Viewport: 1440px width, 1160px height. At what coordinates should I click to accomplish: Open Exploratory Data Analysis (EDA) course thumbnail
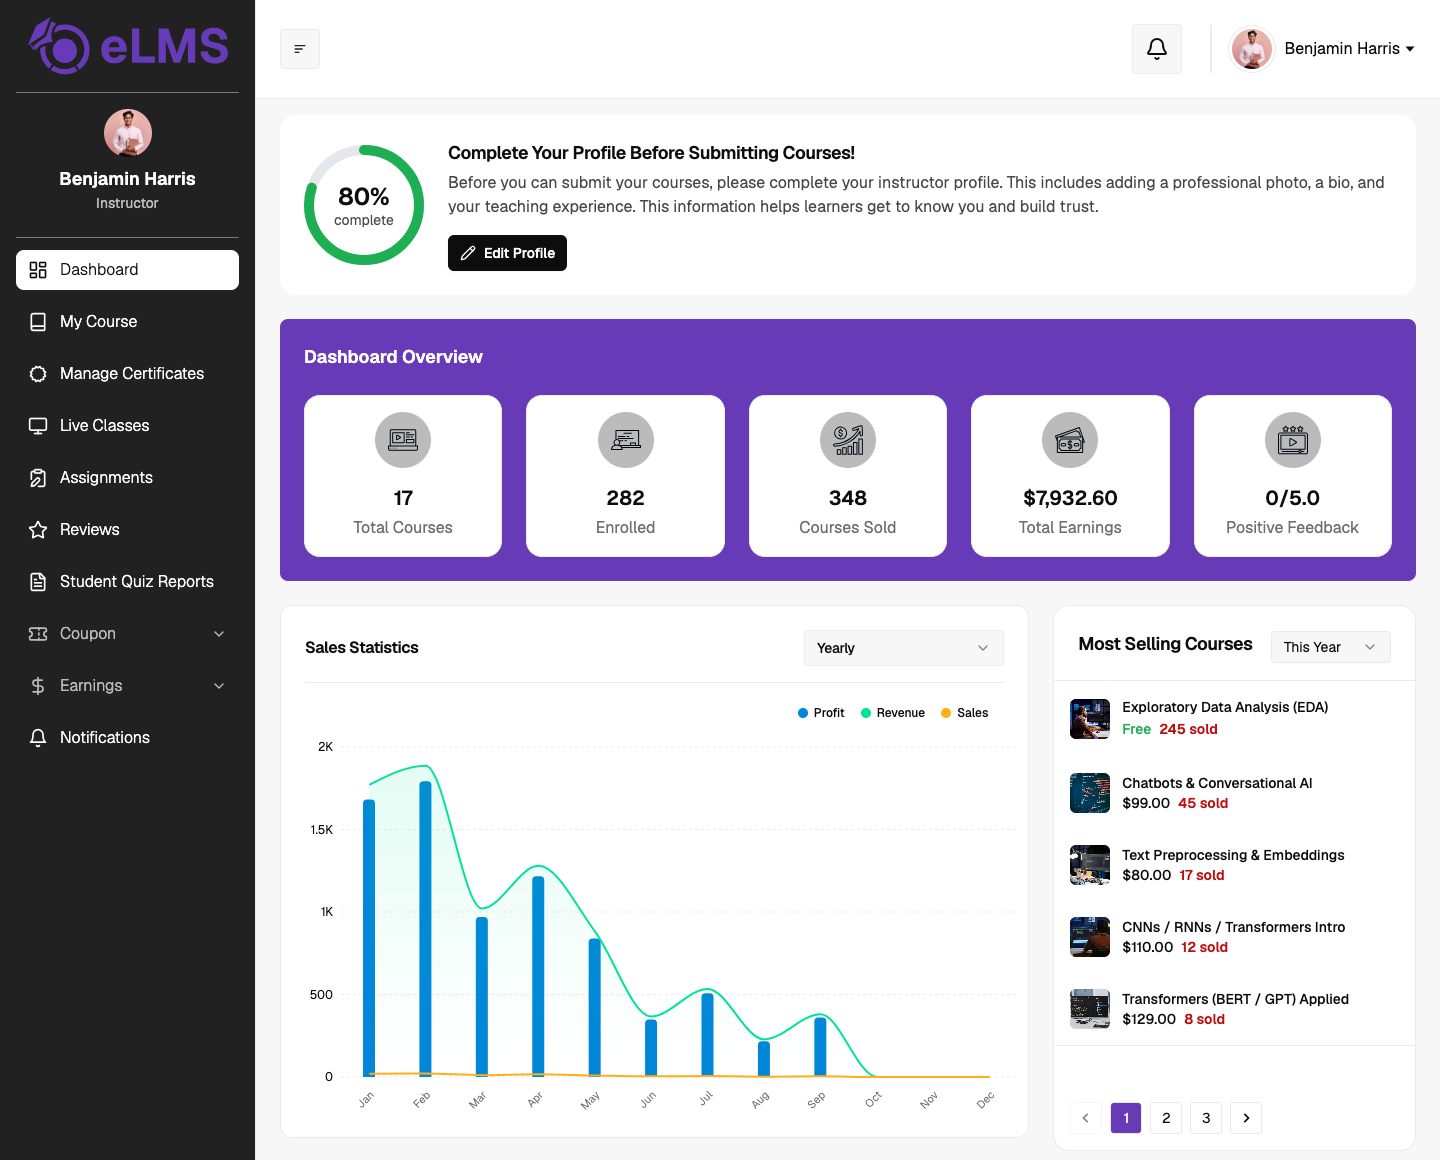pyautogui.click(x=1090, y=719)
